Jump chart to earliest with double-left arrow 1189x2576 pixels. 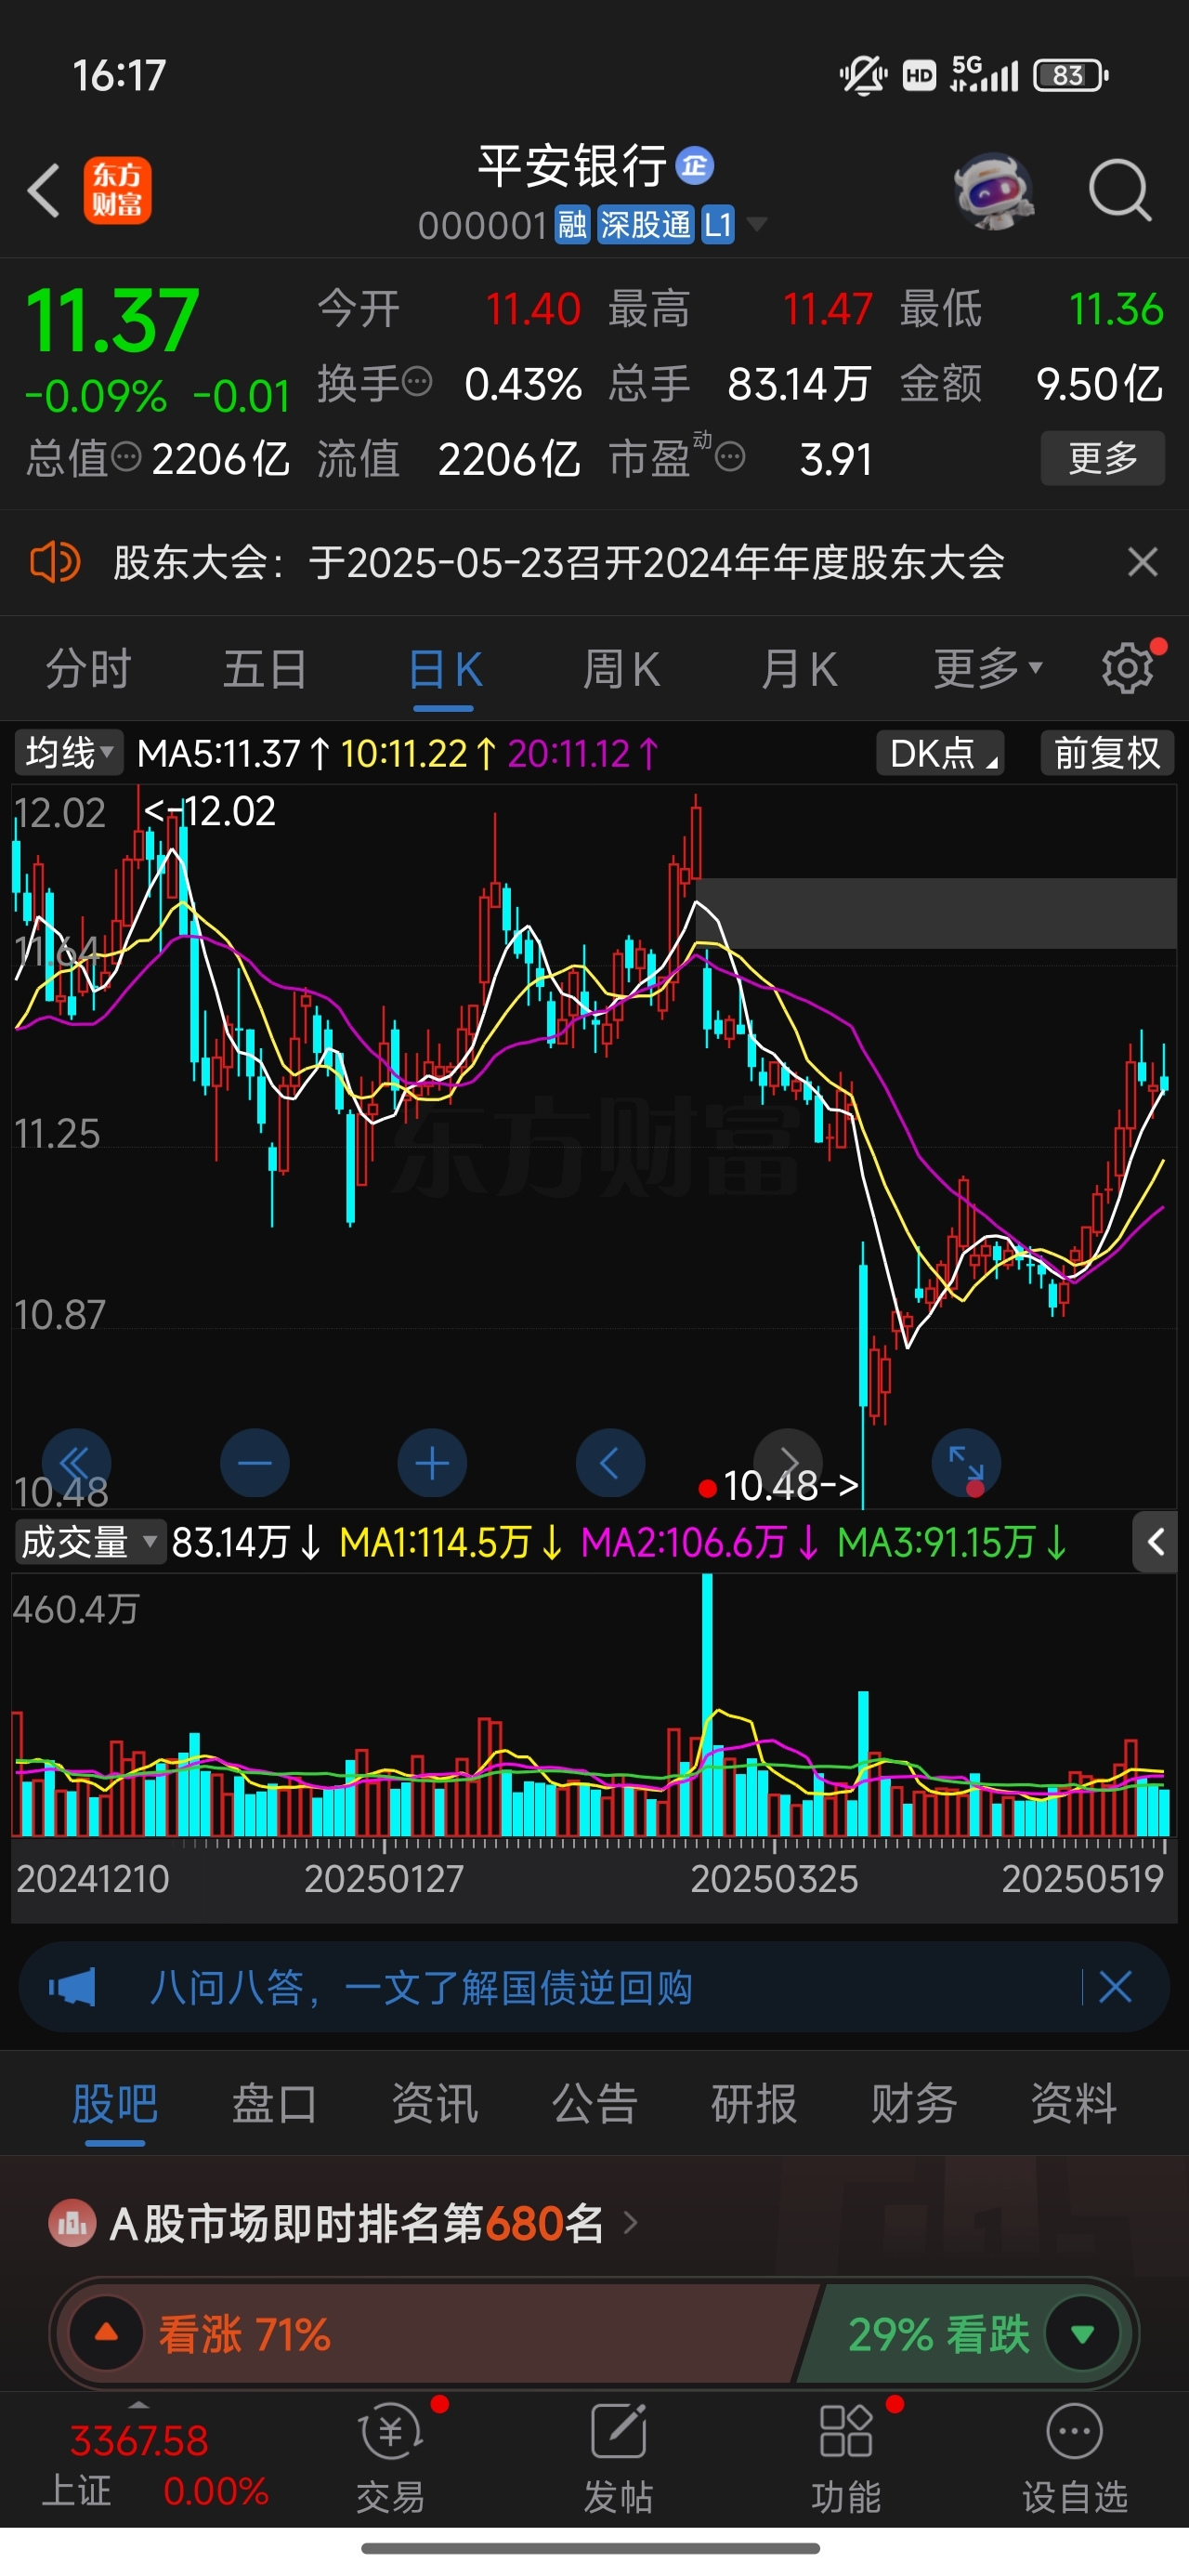(x=76, y=1464)
